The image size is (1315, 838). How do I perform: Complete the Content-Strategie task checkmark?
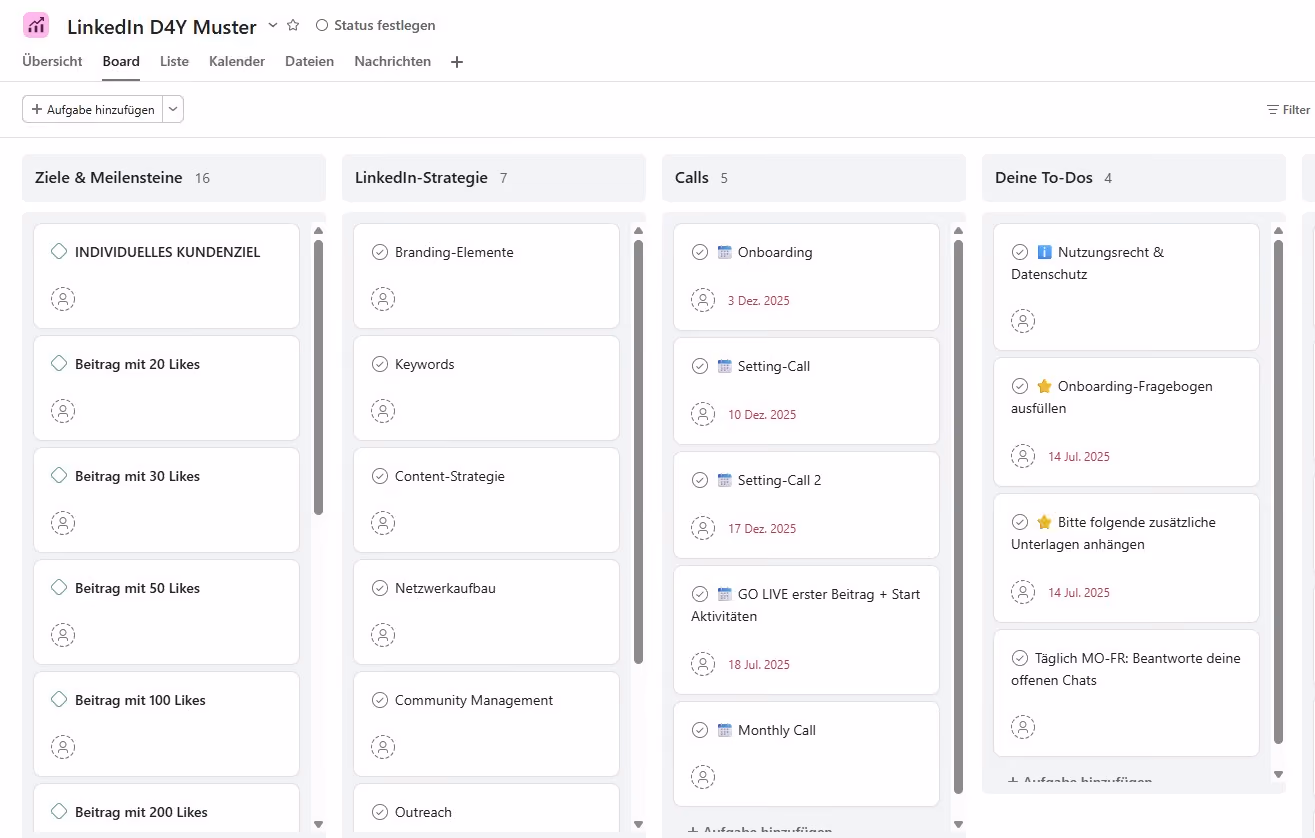click(x=379, y=476)
